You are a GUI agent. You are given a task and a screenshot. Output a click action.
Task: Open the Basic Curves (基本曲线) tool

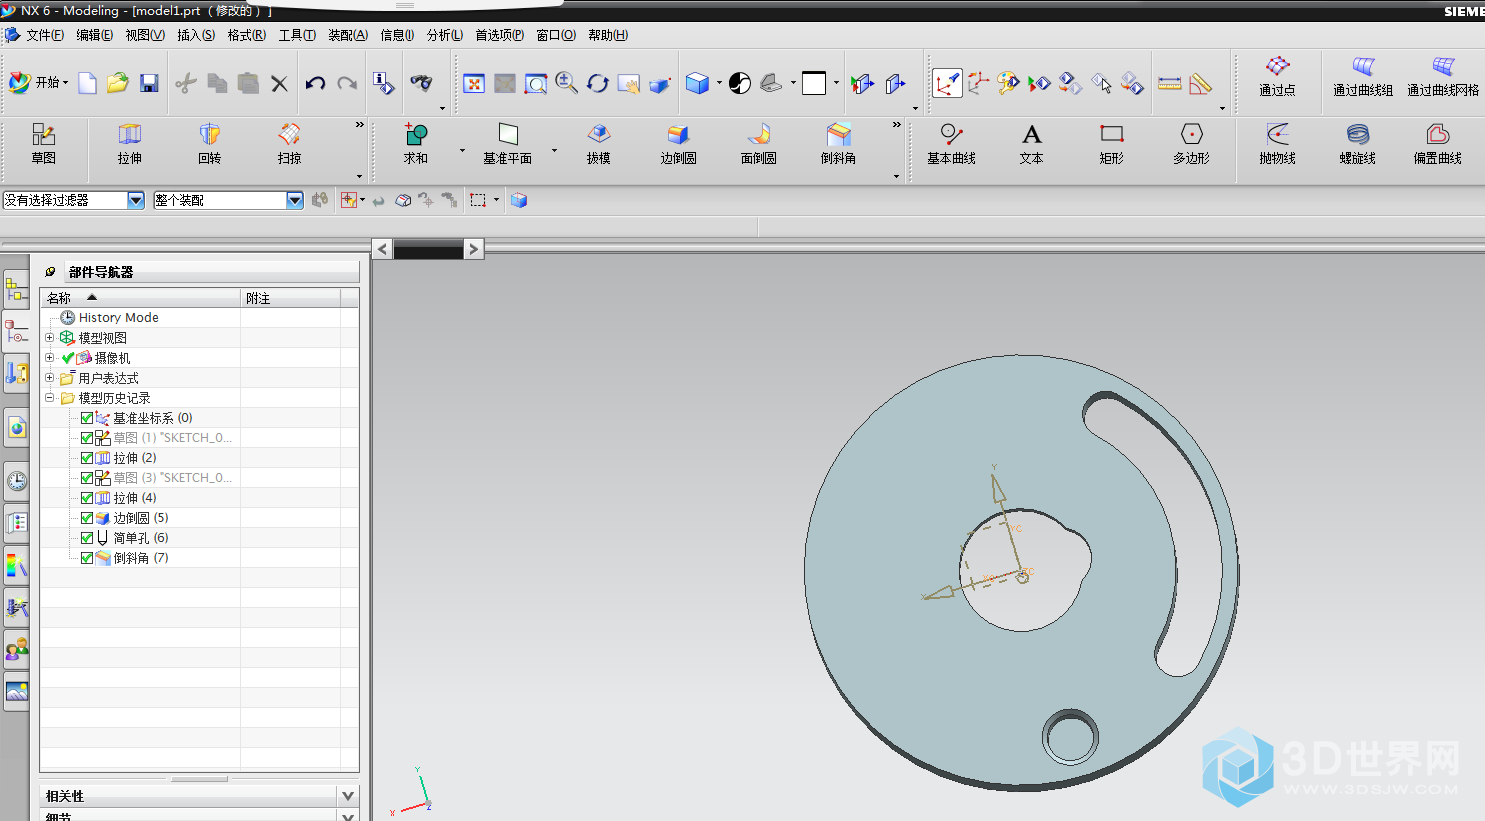(x=951, y=144)
